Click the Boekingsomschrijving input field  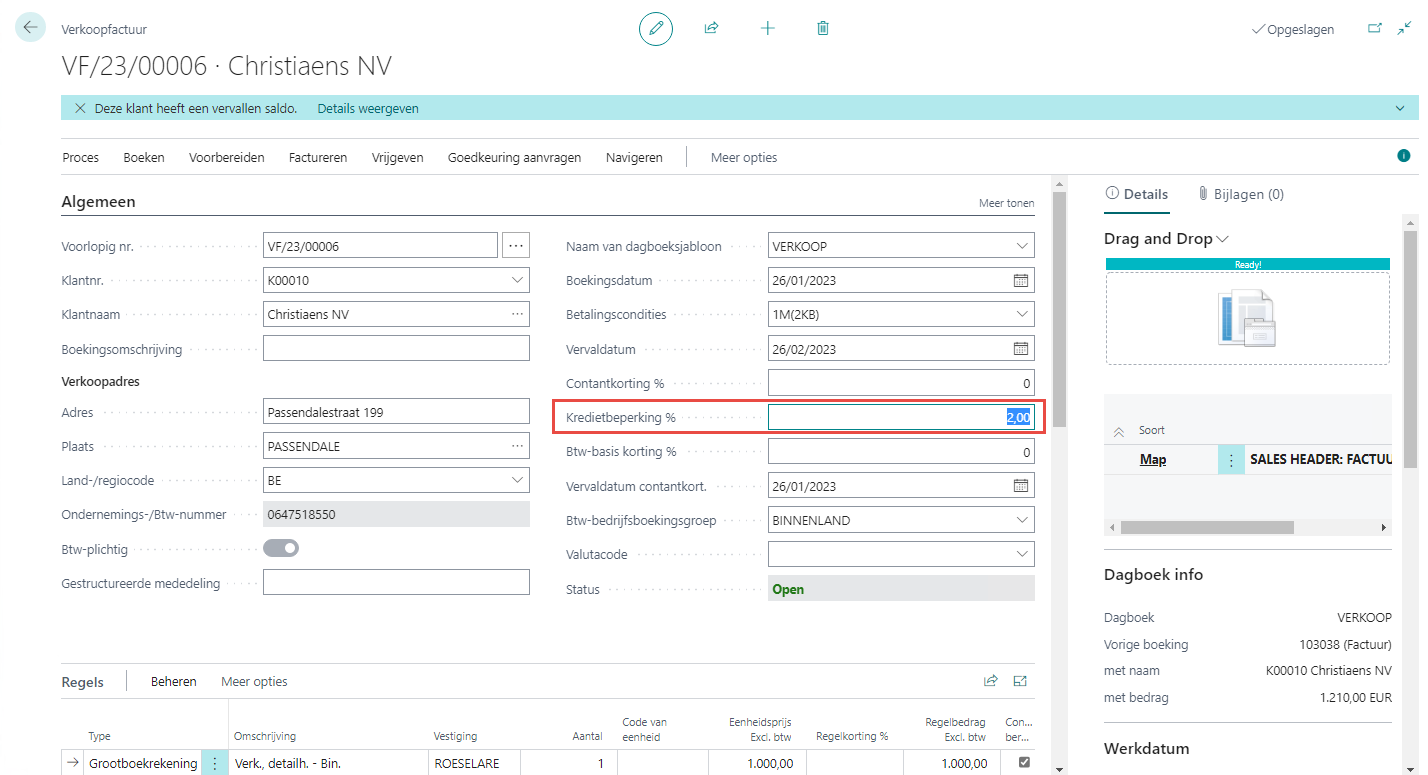coord(396,348)
